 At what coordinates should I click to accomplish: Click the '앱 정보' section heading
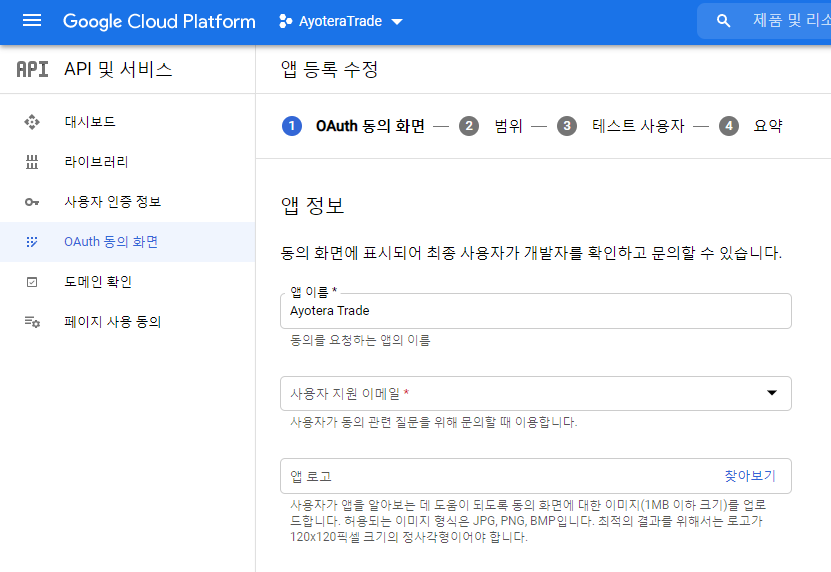pyautogui.click(x=313, y=206)
